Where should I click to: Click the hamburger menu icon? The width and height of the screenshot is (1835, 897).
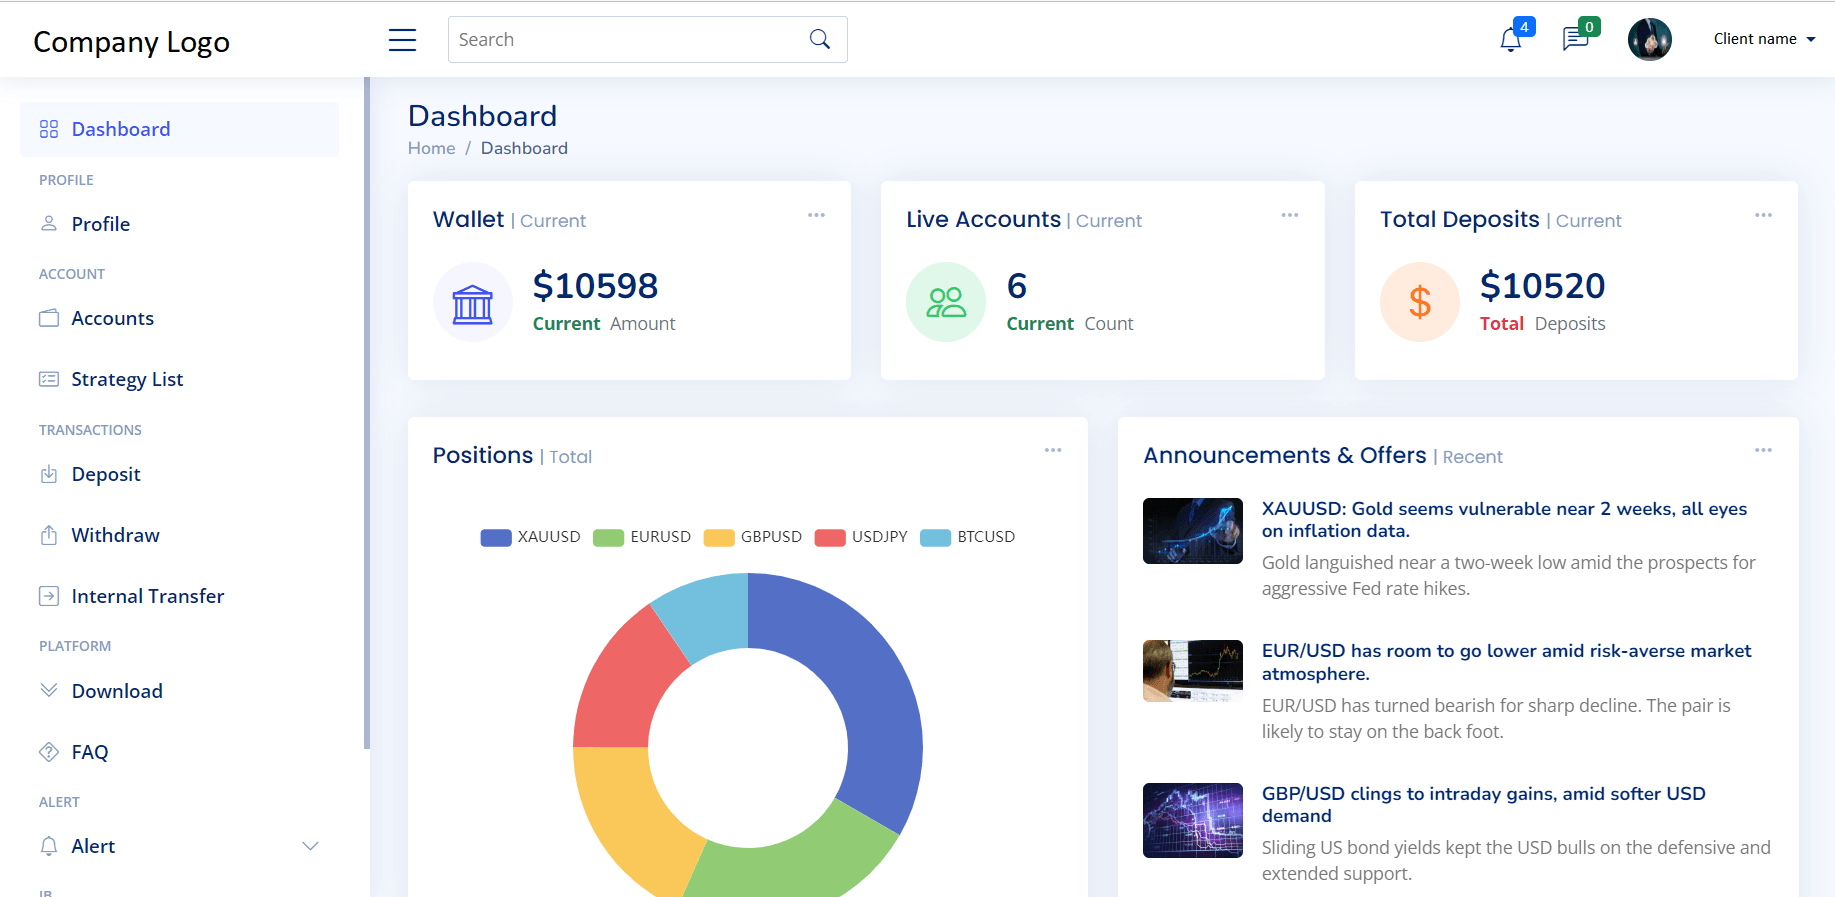pyautogui.click(x=402, y=40)
